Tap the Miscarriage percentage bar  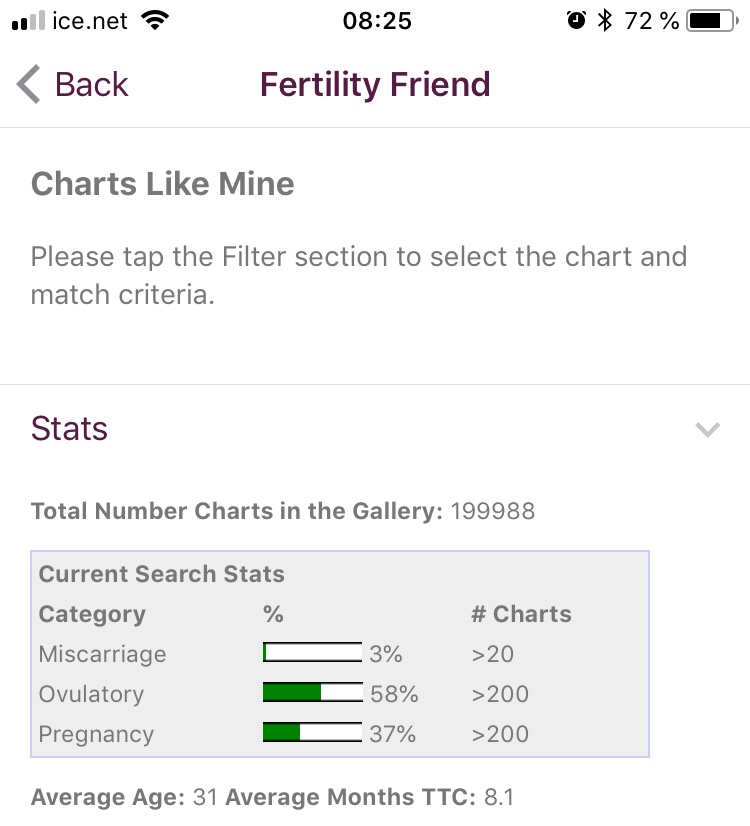point(312,653)
